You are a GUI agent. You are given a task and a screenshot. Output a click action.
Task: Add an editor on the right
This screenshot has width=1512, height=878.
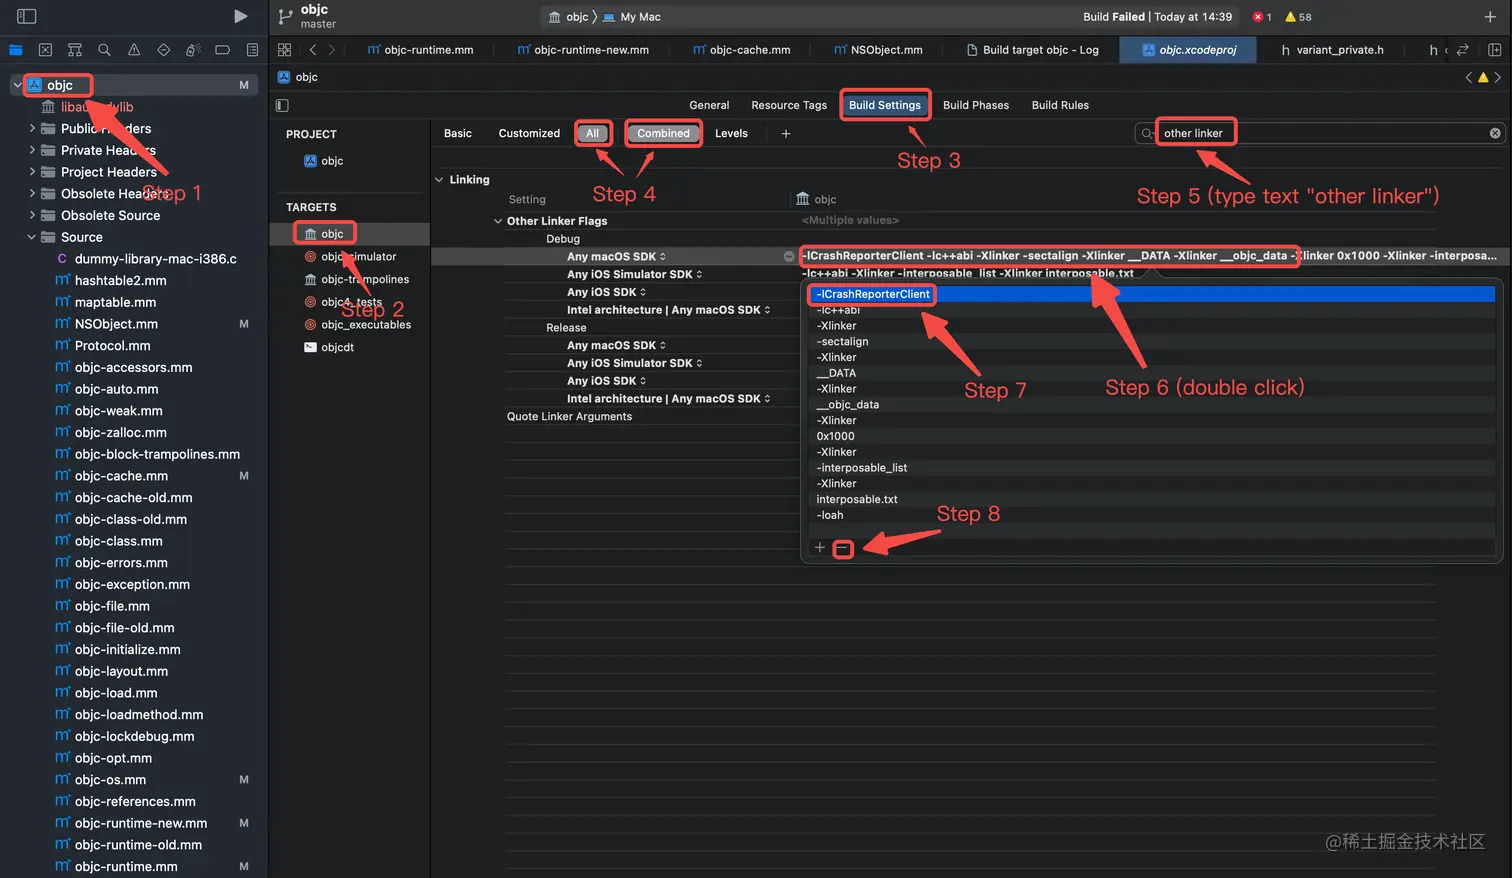click(1494, 50)
